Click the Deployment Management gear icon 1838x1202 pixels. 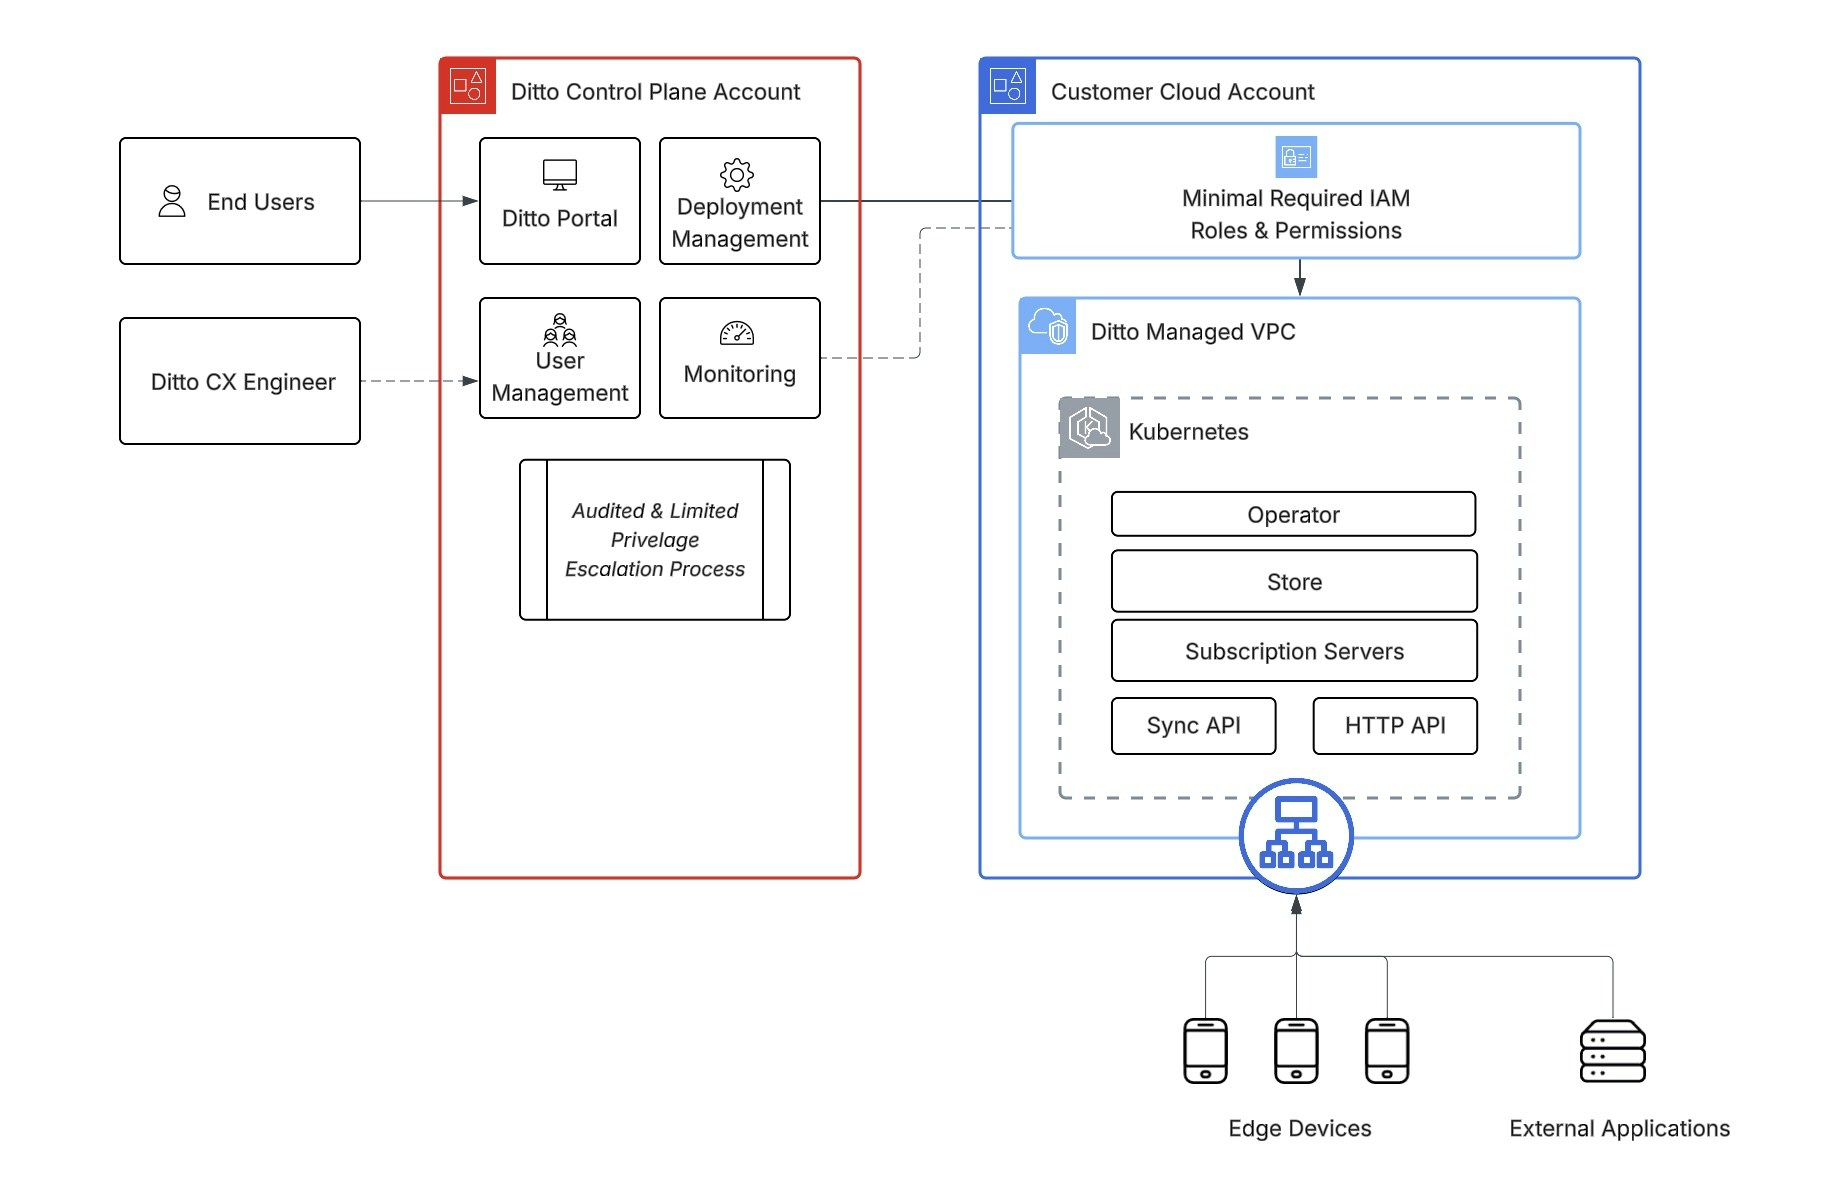737,175
